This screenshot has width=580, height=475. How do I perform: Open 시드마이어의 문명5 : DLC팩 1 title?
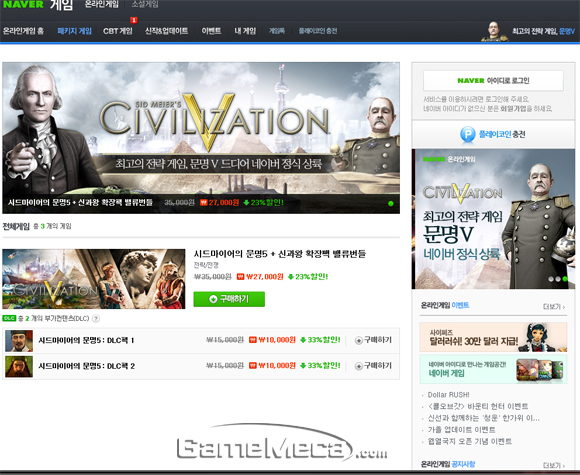(x=87, y=340)
